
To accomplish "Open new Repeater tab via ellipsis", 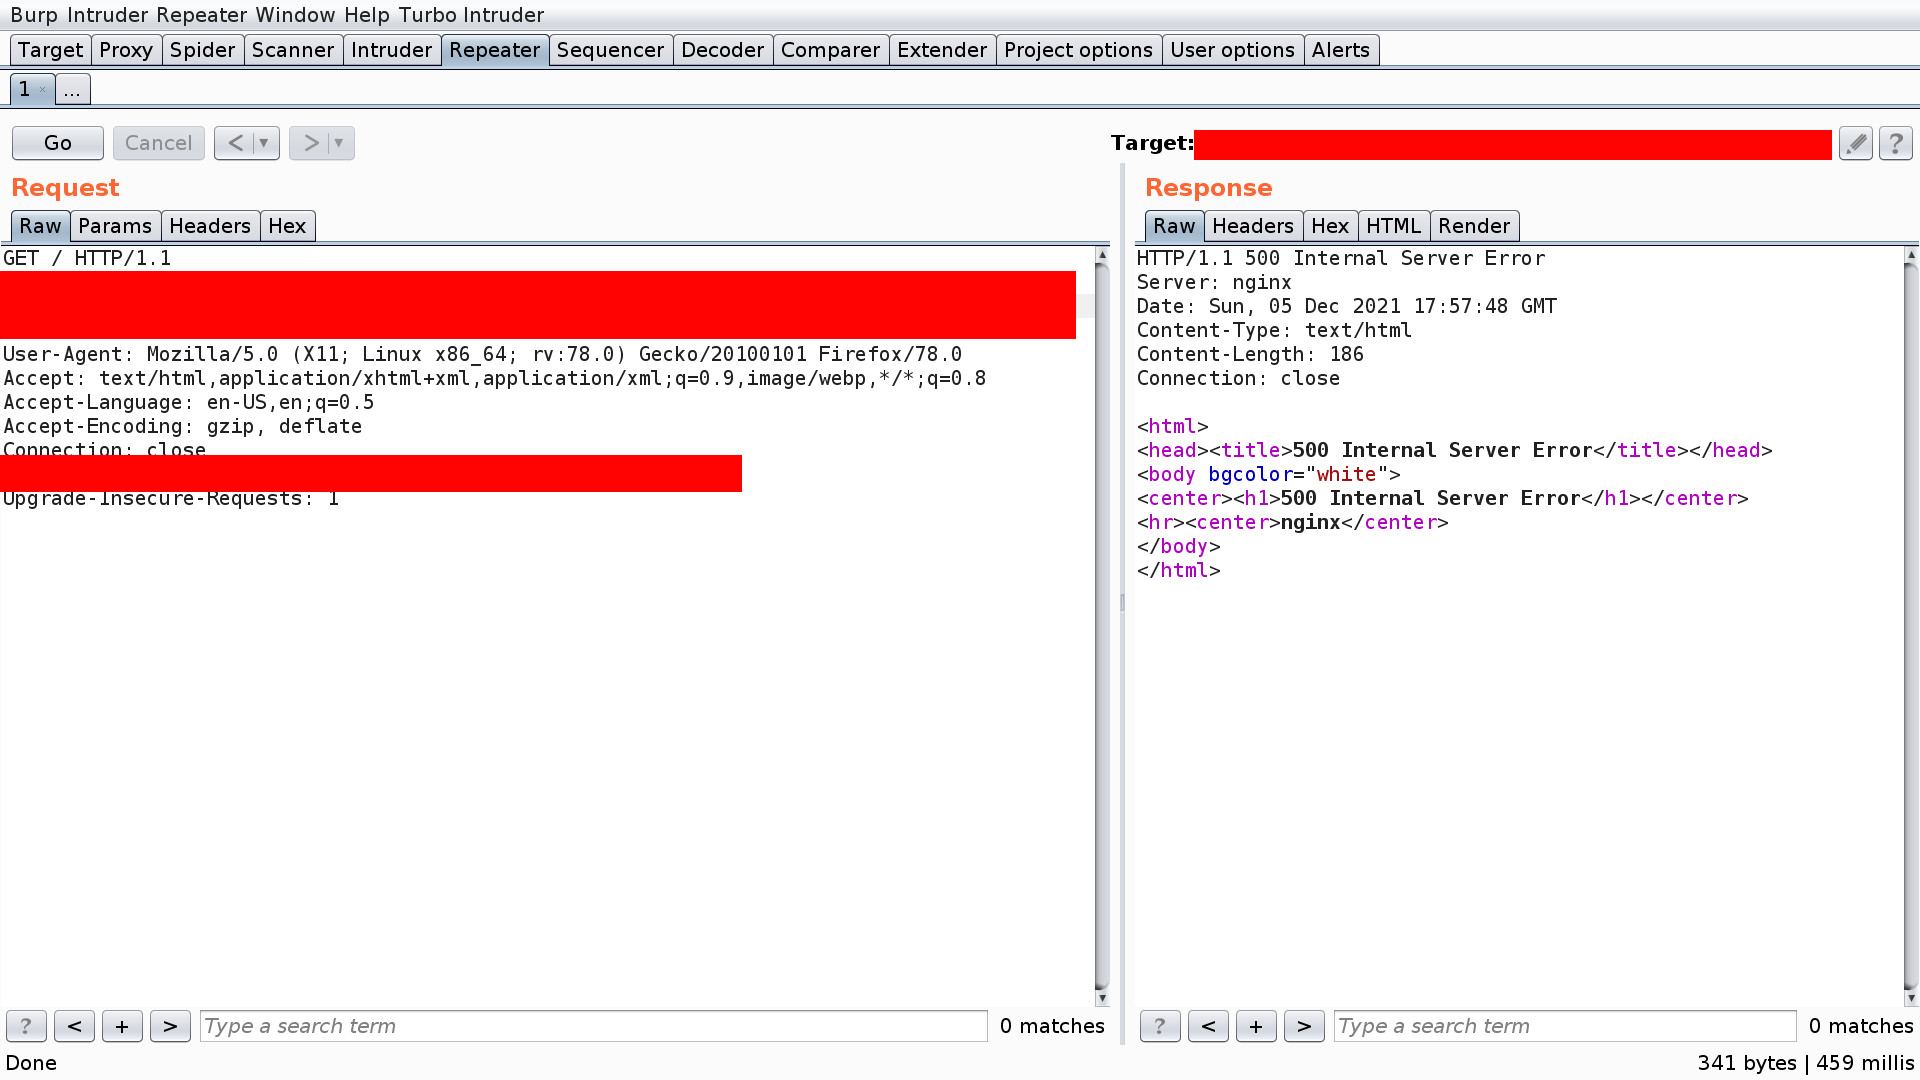I will click(72, 89).
